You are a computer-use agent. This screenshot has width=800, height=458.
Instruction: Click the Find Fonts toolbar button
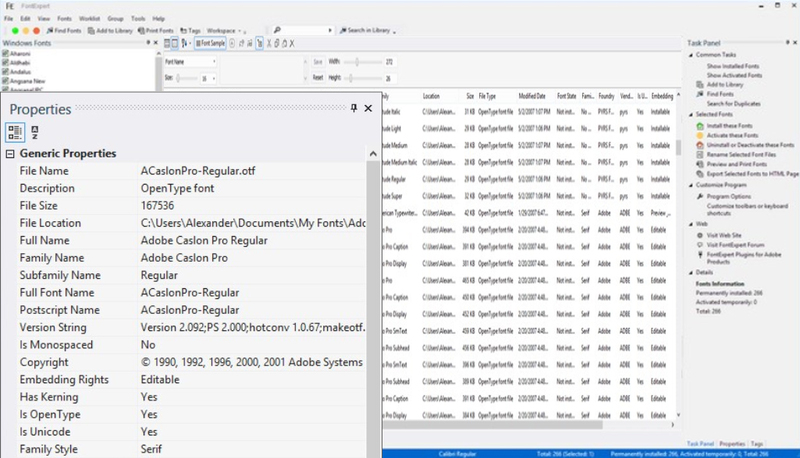(62, 31)
